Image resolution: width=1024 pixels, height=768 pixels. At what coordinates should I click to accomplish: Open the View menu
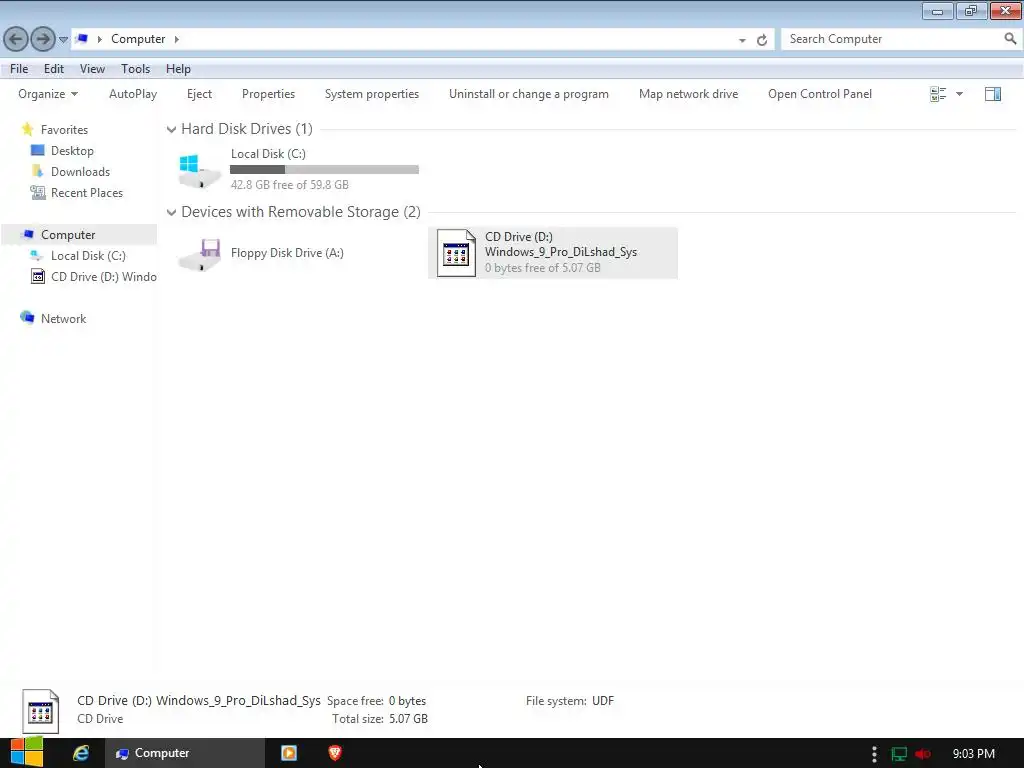(92, 69)
